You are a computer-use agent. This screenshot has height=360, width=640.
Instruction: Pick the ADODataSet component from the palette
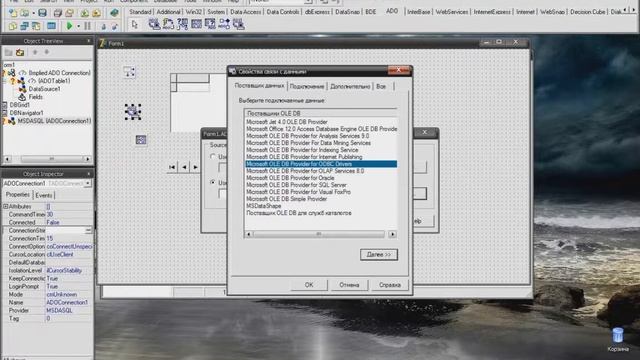[182, 24]
